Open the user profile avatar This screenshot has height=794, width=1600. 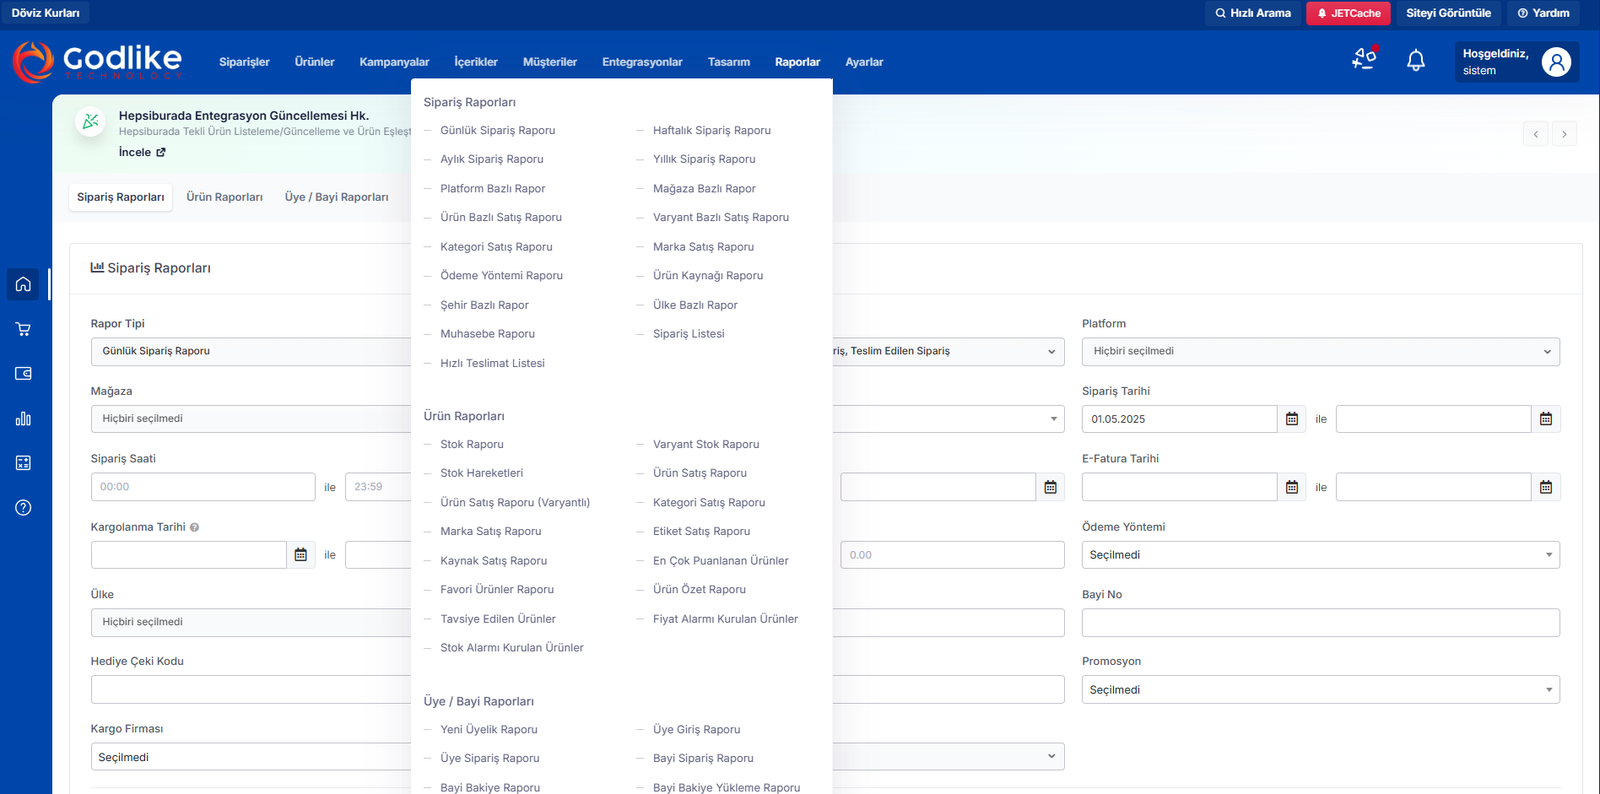(x=1555, y=62)
